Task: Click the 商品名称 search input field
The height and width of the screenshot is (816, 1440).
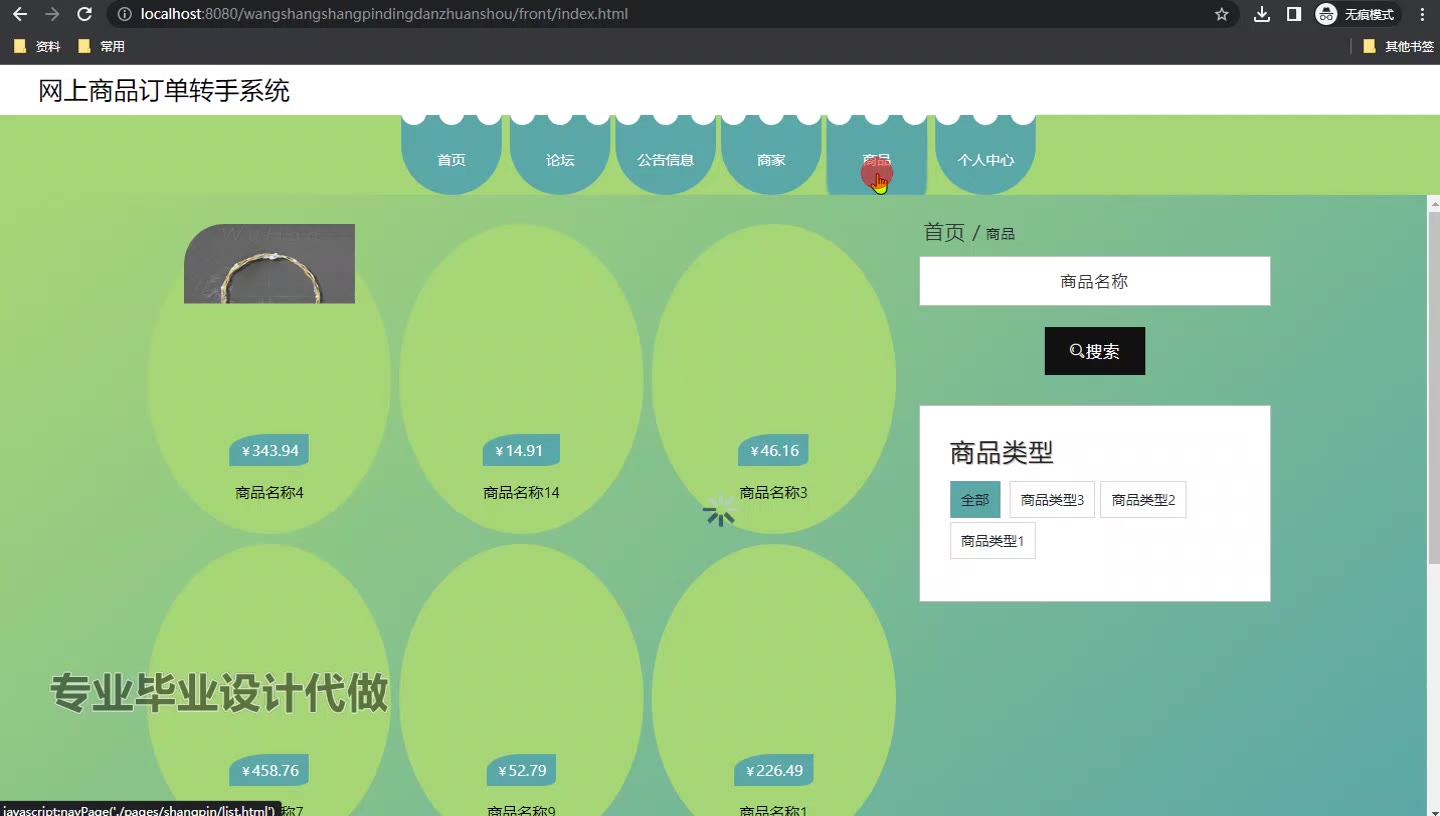Action: point(1095,281)
